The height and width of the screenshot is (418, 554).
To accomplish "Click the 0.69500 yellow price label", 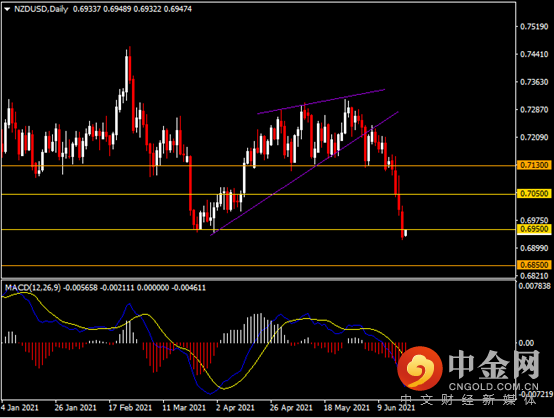I will [x=534, y=229].
